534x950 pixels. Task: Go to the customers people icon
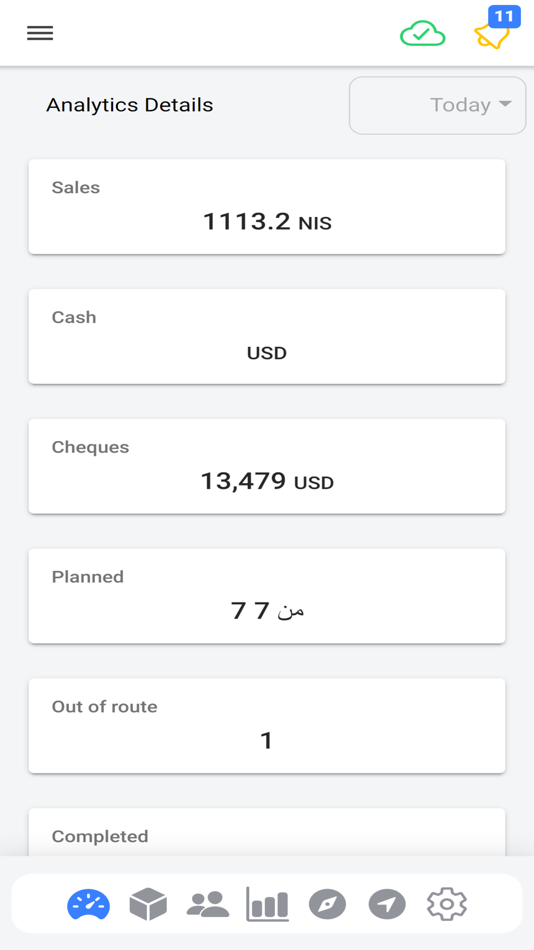click(208, 905)
